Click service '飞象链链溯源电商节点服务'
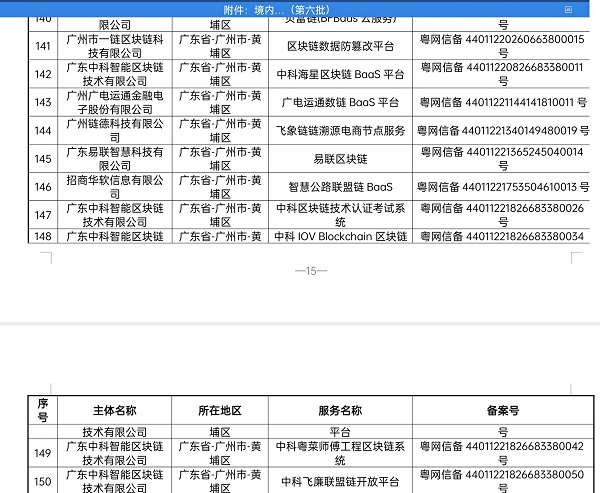The width and height of the screenshot is (600, 493). click(341, 131)
